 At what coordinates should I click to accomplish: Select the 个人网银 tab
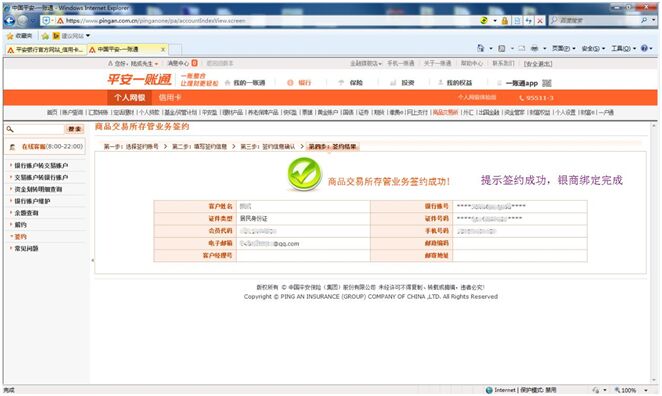129,98
